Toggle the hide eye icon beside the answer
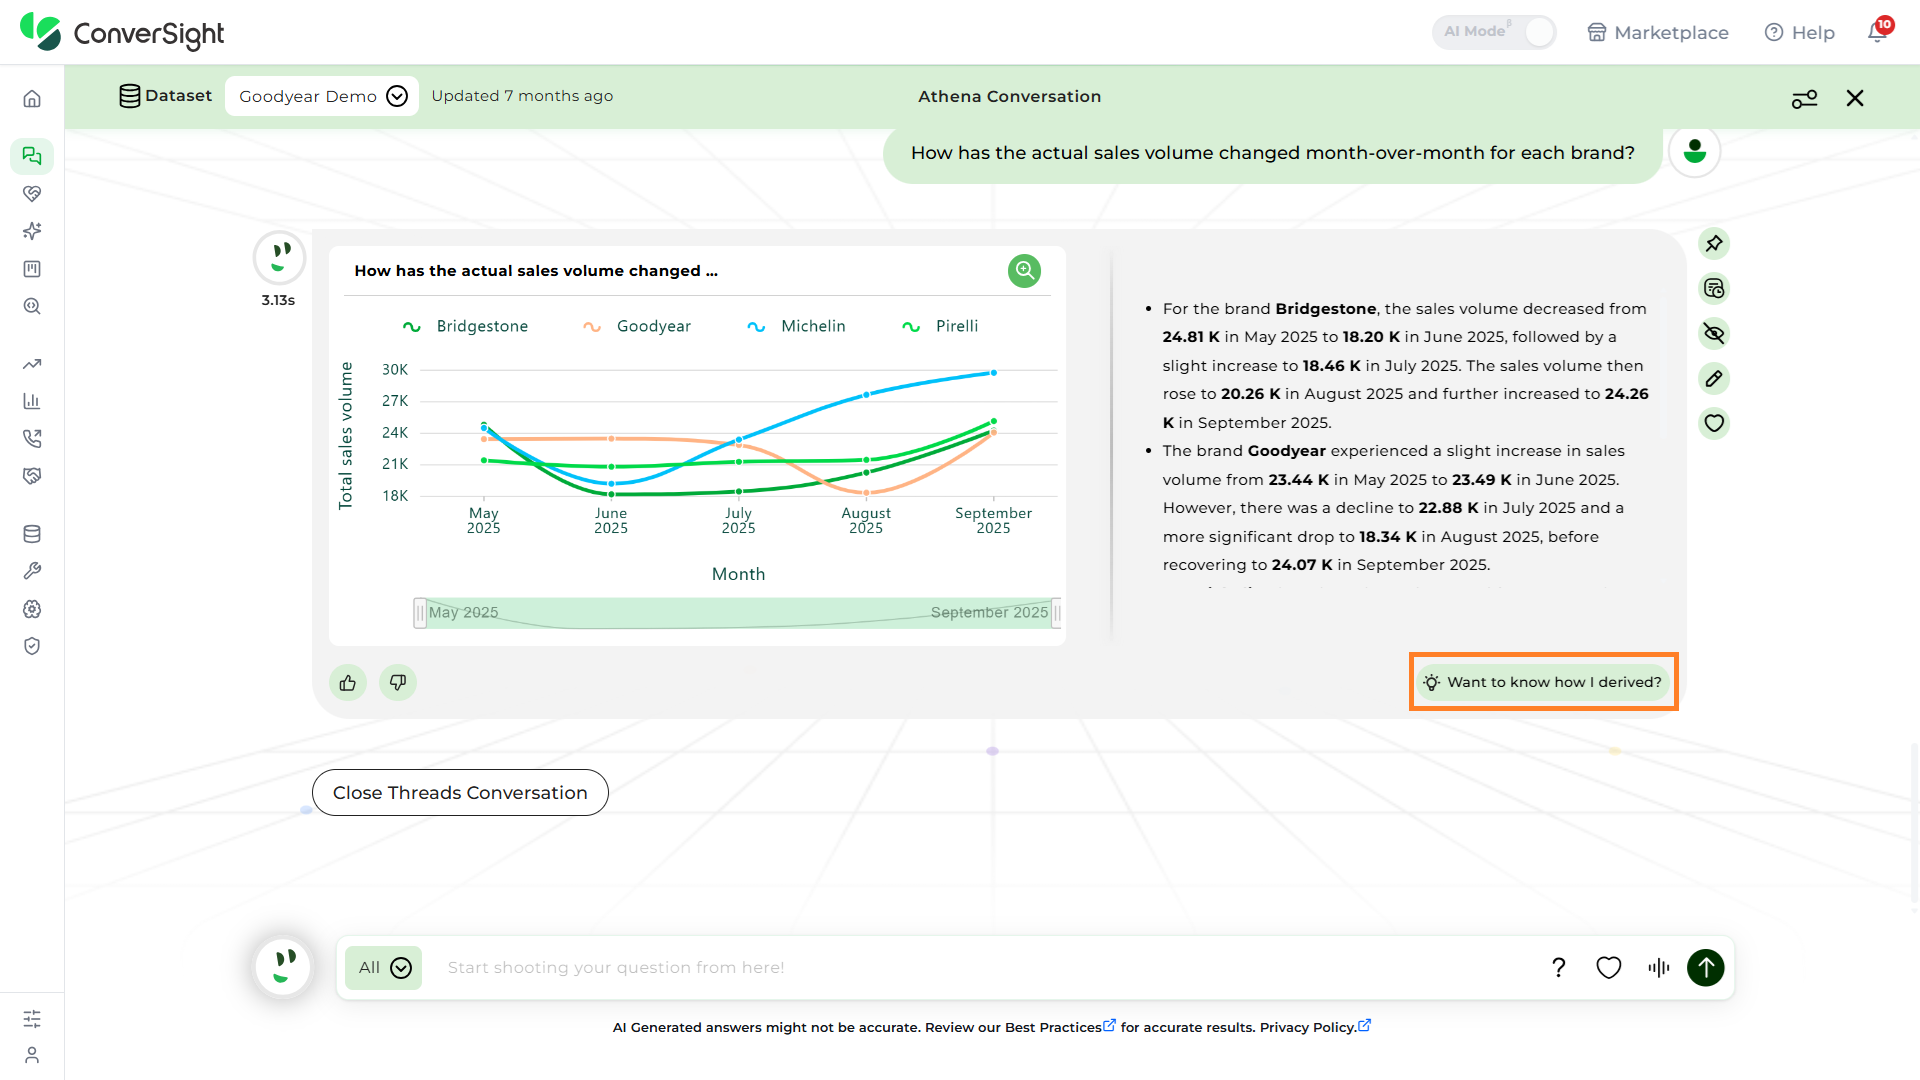Viewport: 1920px width, 1080px height. click(x=1714, y=334)
